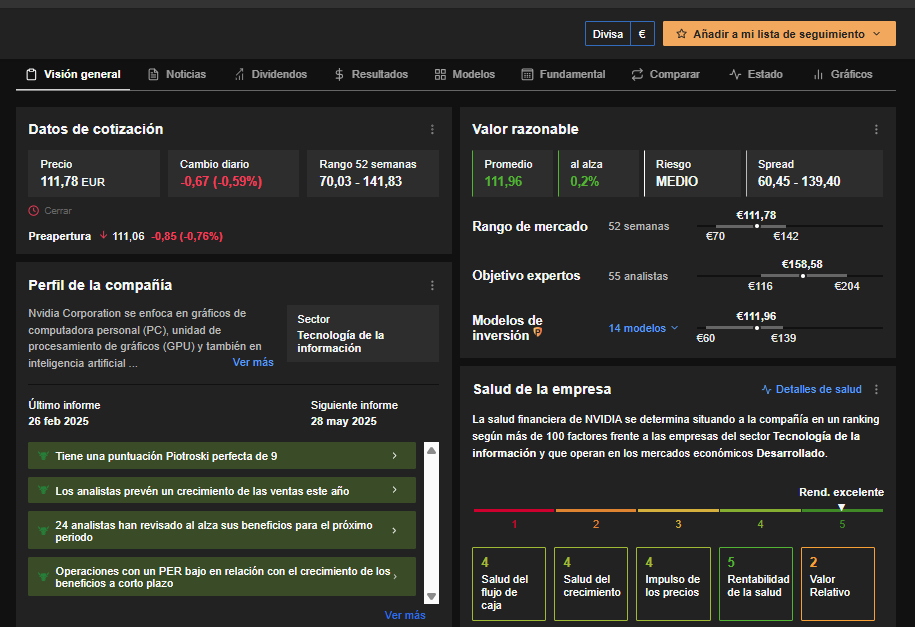This screenshot has height=627, width=915.
Task: Click the star icon in watchlist button
Action: click(x=681, y=34)
